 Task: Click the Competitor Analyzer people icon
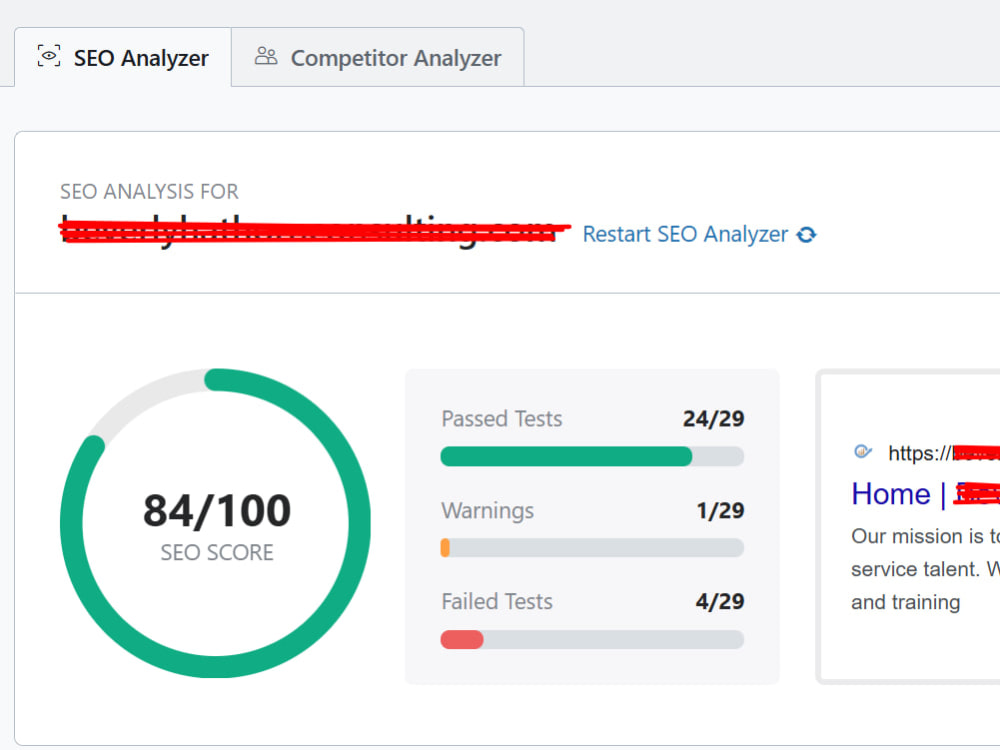tap(266, 56)
